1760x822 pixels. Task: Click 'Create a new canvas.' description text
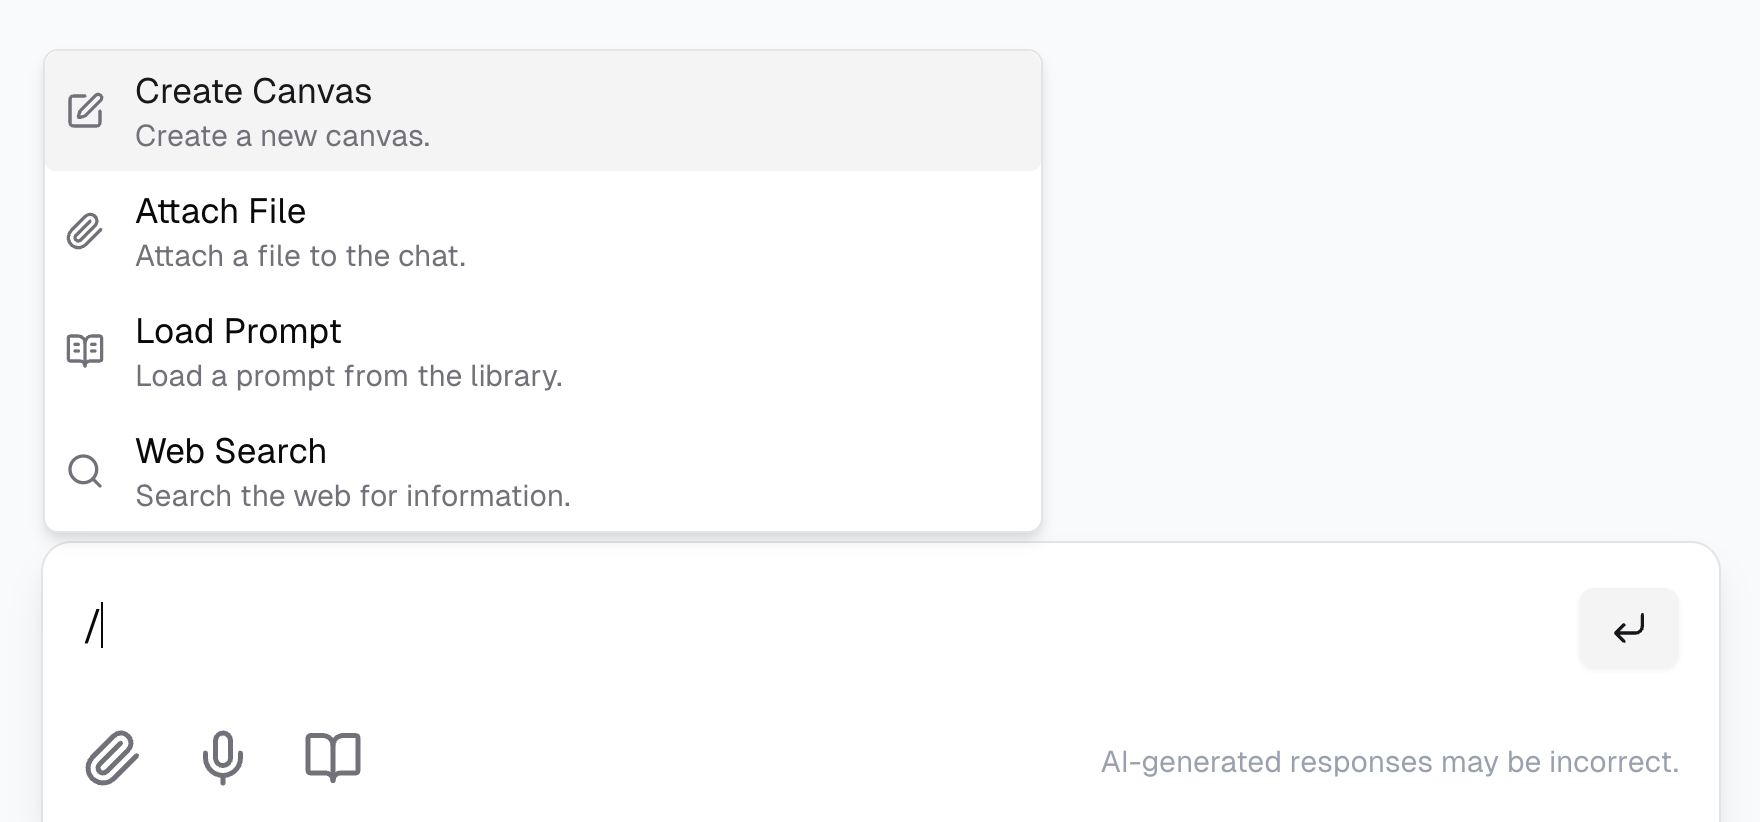coord(282,136)
